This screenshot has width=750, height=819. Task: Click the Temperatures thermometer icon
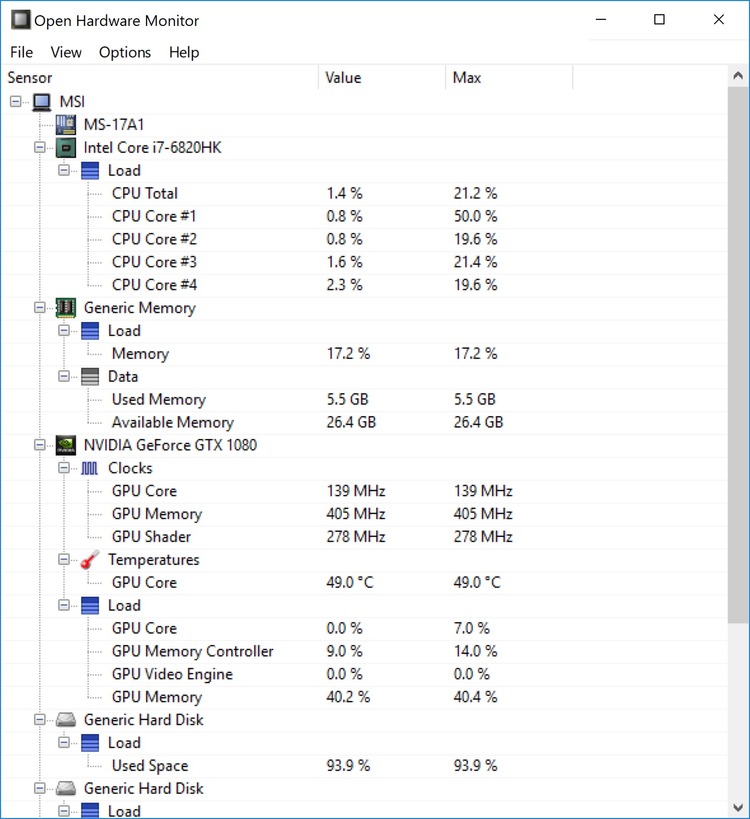click(x=90, y=559)
